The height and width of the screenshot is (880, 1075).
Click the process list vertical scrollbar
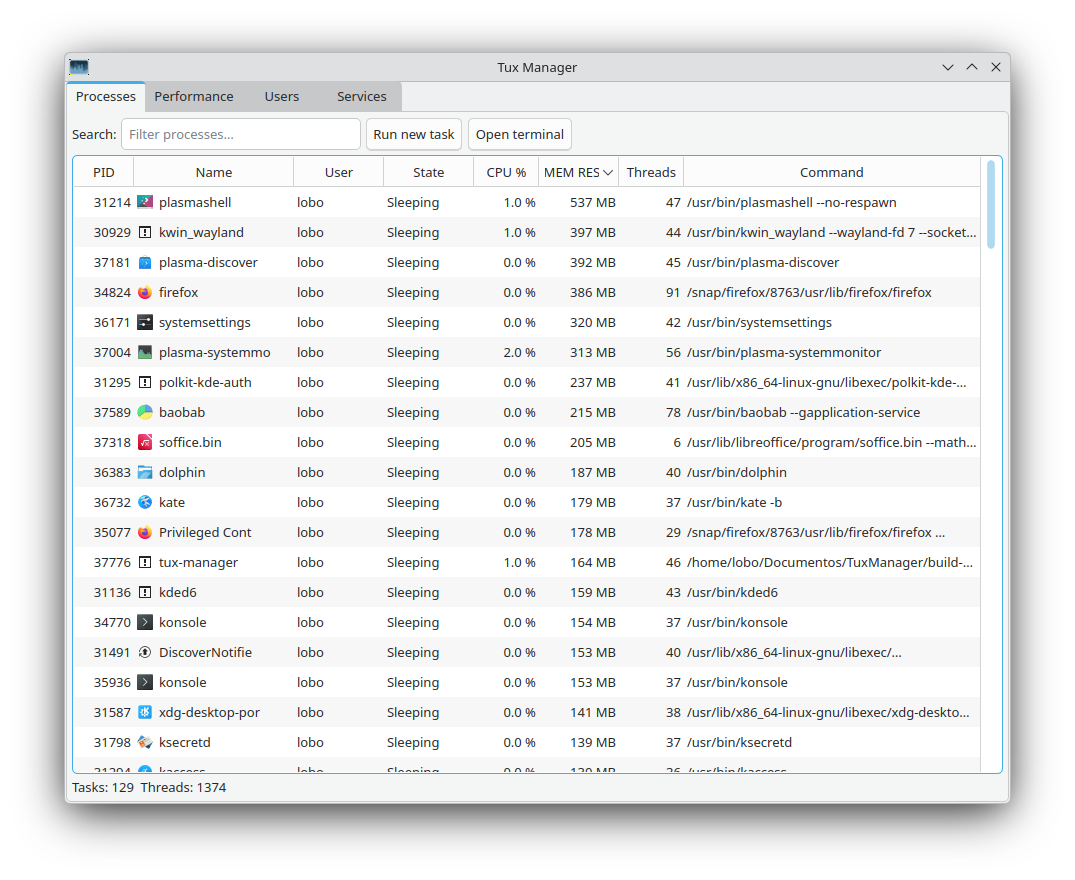coord(991,204)
